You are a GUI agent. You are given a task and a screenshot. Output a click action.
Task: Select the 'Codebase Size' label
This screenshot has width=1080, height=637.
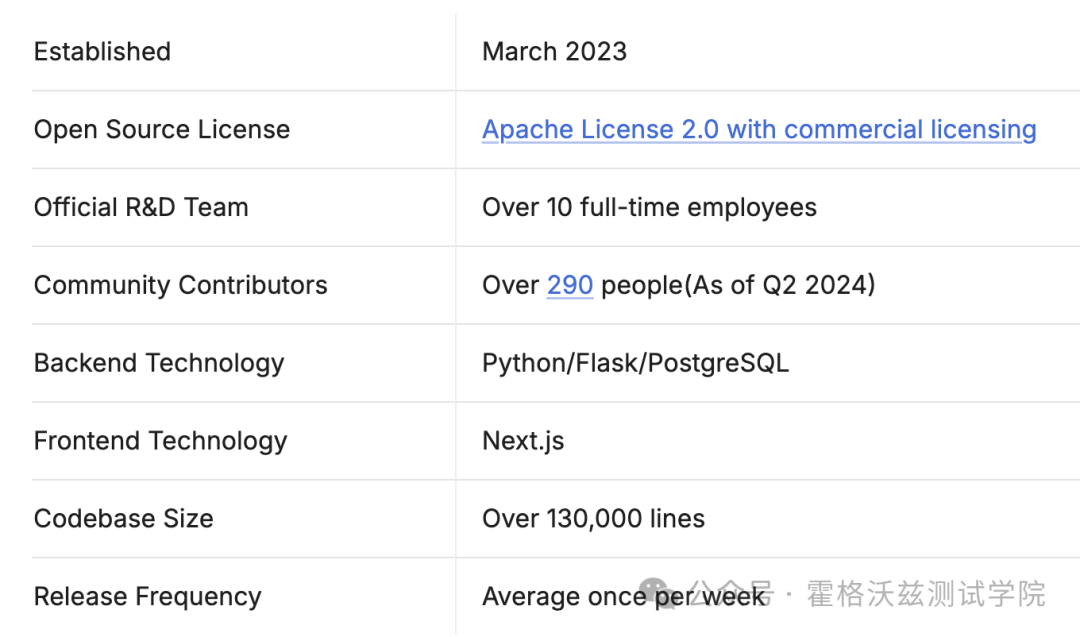coord(124,519)
